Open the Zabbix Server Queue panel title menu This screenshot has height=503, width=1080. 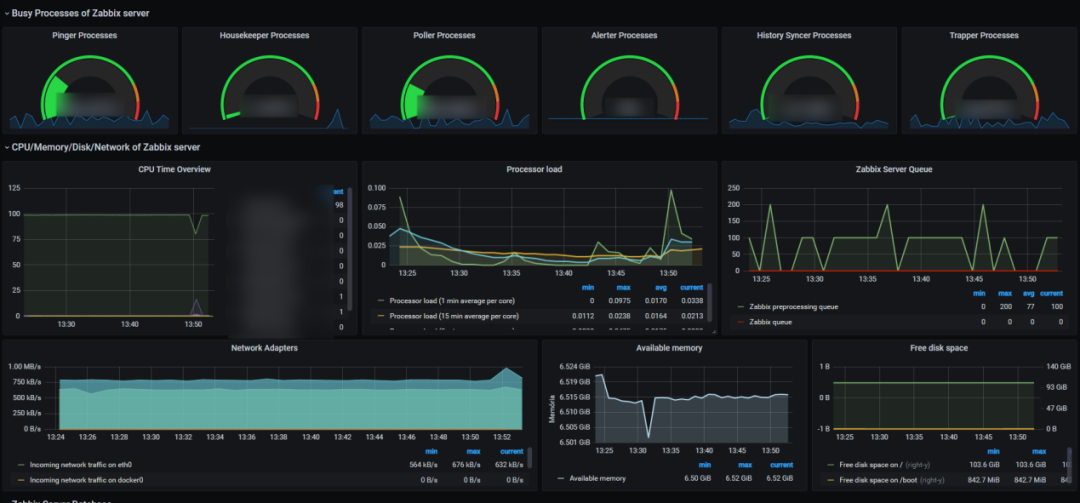click(894, 169)
